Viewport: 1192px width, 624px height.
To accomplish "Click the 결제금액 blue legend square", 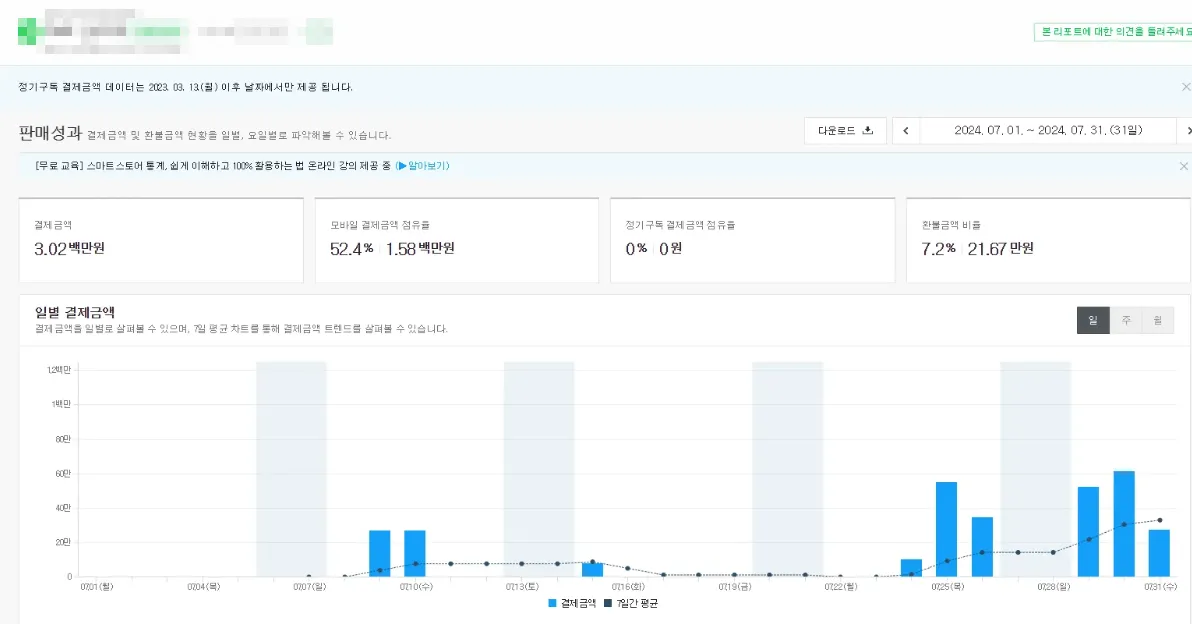I will (x=552, y=603).
